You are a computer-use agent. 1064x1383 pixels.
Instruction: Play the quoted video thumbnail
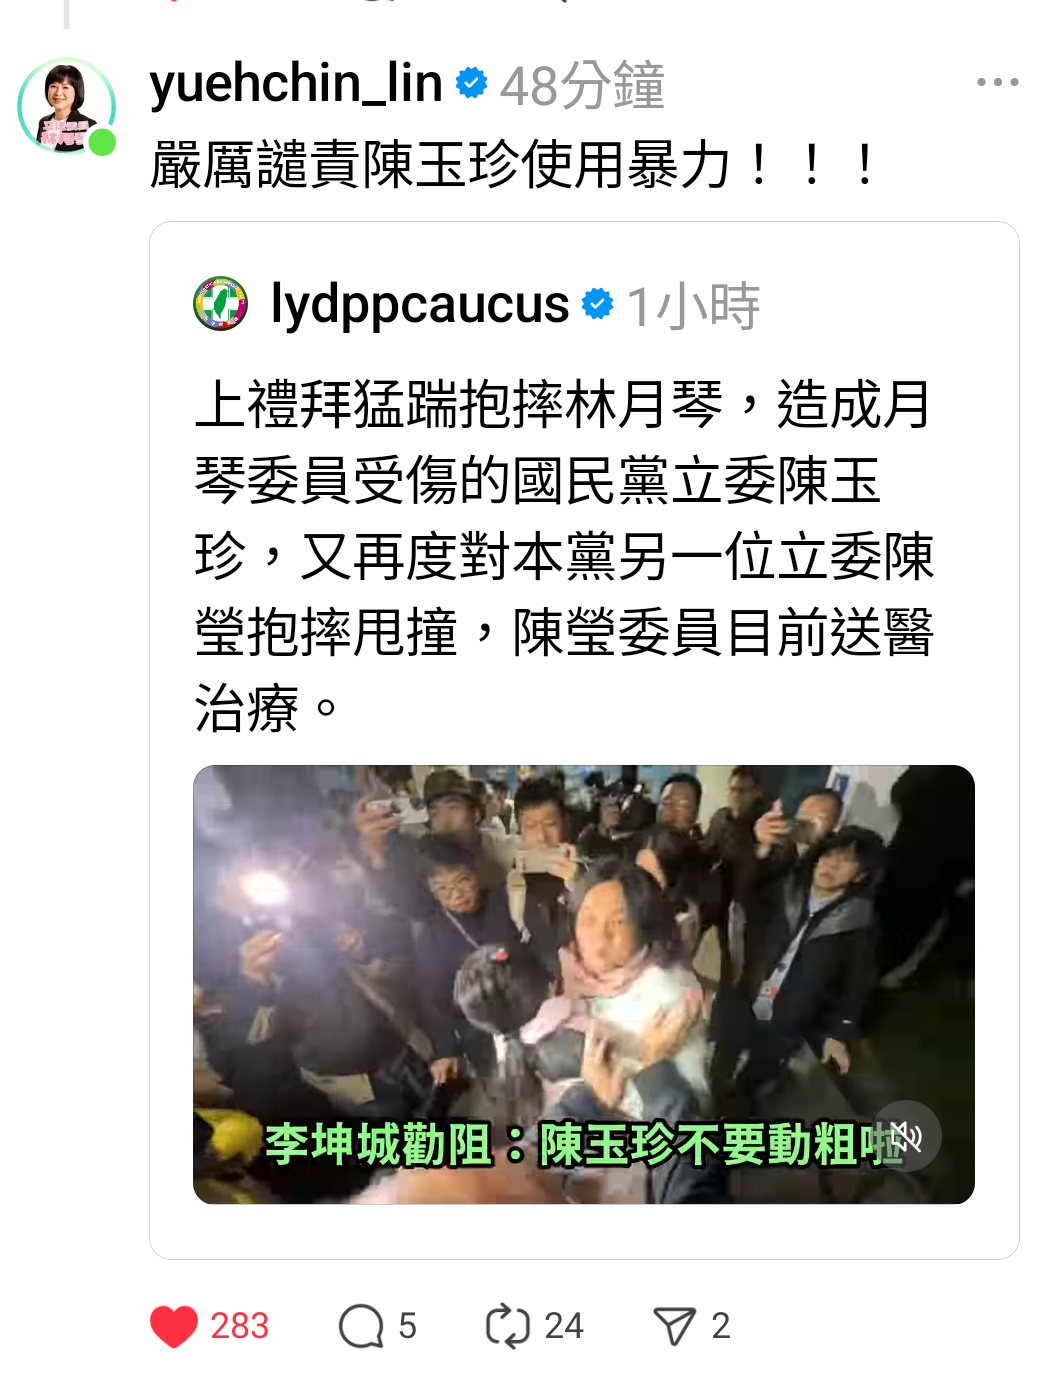[x=584, y=984]
